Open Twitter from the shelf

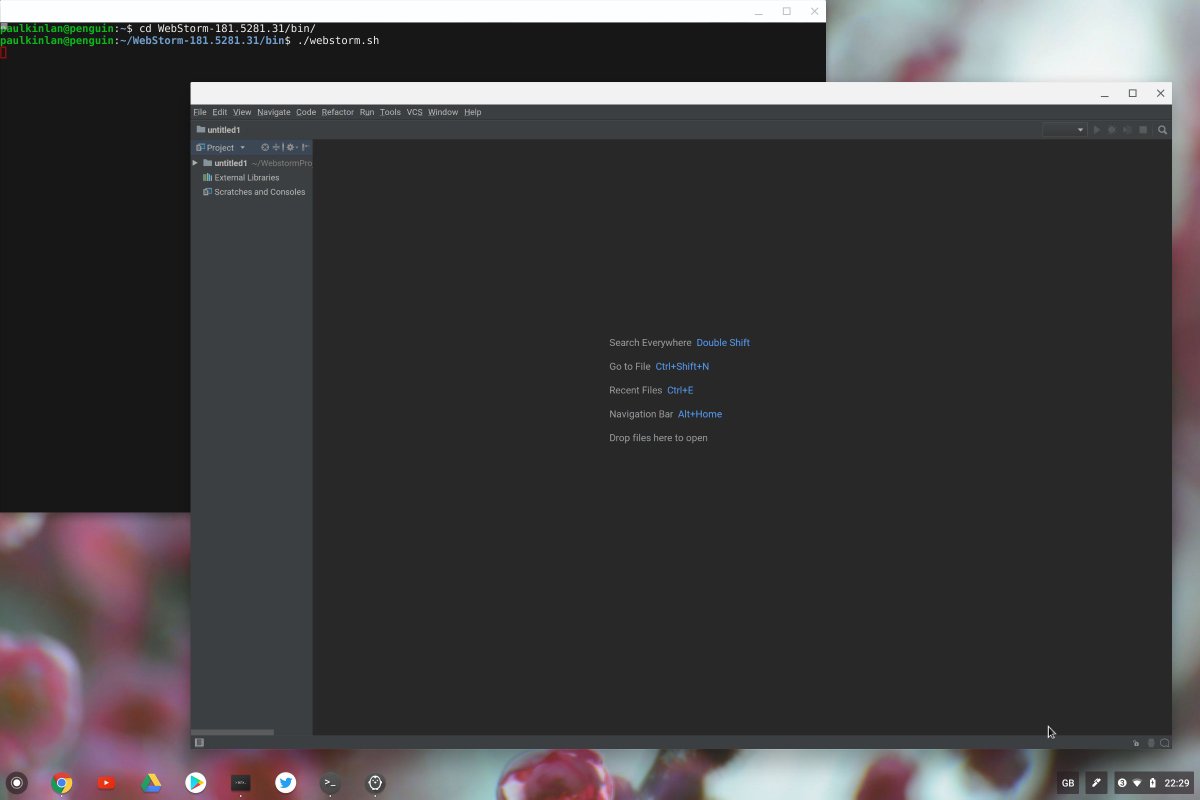tap(285, 783)
